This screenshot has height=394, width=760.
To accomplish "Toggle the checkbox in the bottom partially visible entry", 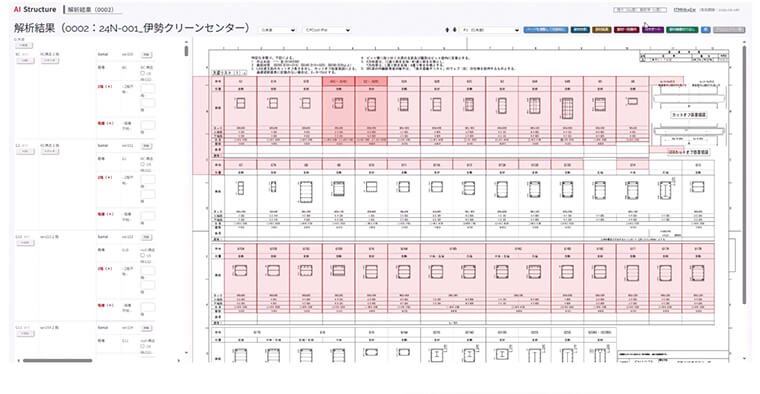I will 142,347.
